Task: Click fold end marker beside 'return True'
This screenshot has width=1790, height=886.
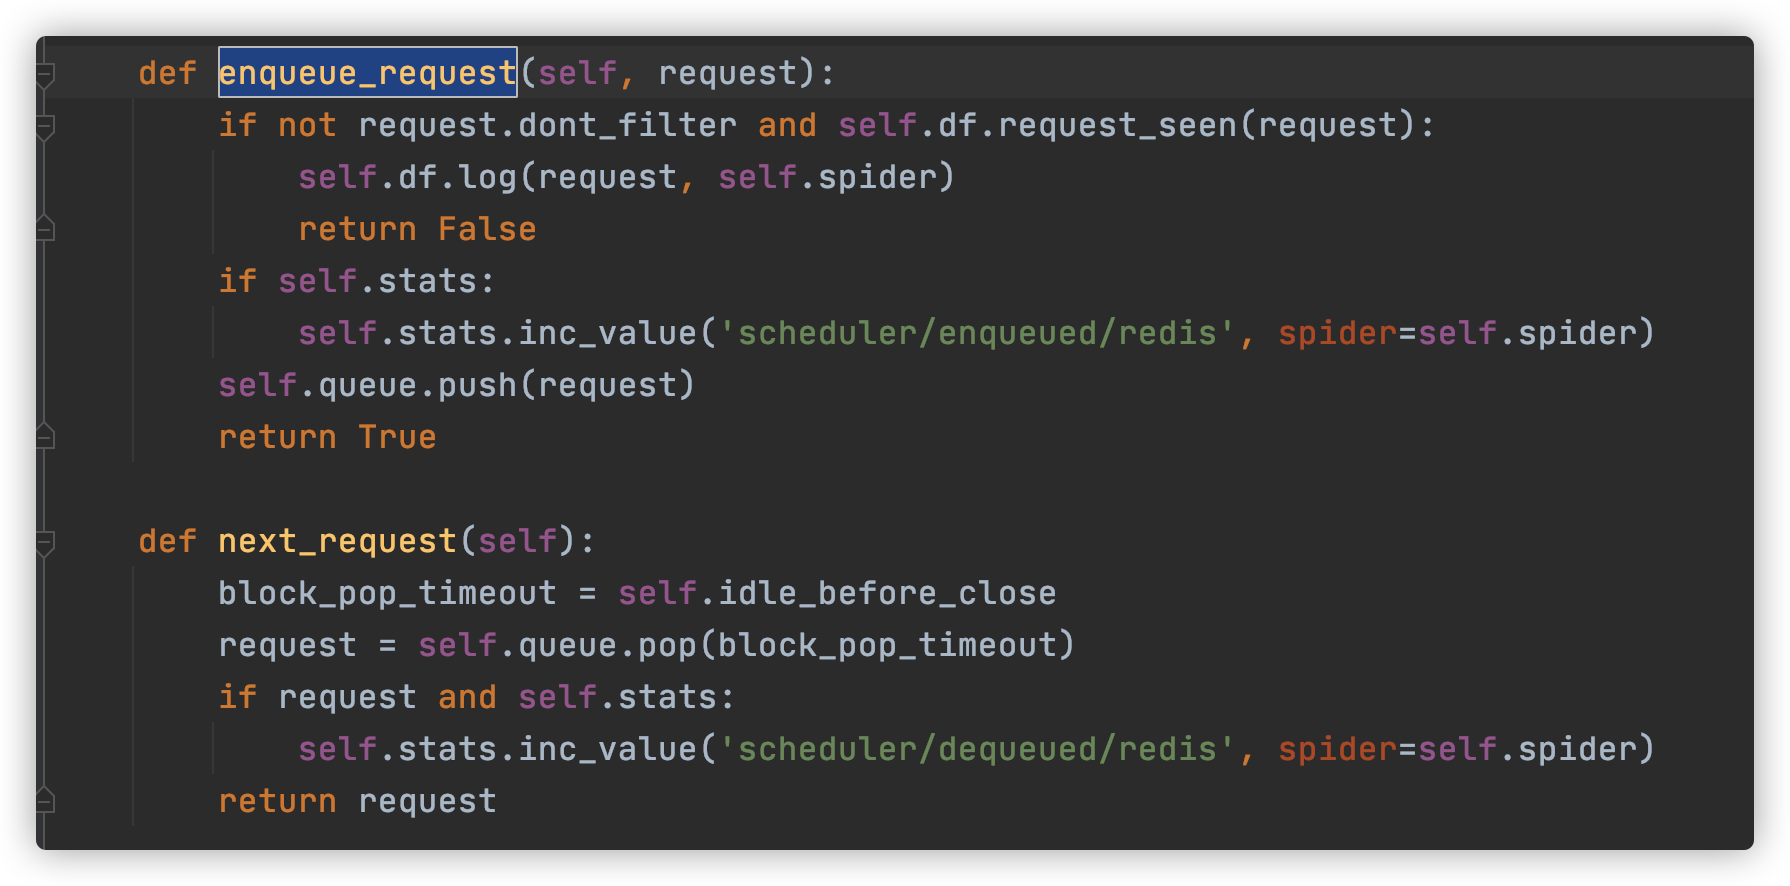Action: (x=45, y=437)
